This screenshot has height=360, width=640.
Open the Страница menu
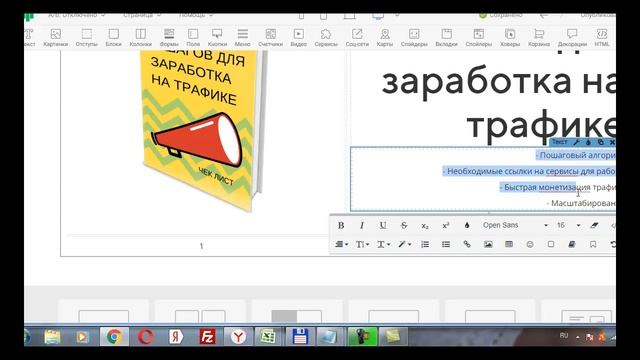(142, 16)
